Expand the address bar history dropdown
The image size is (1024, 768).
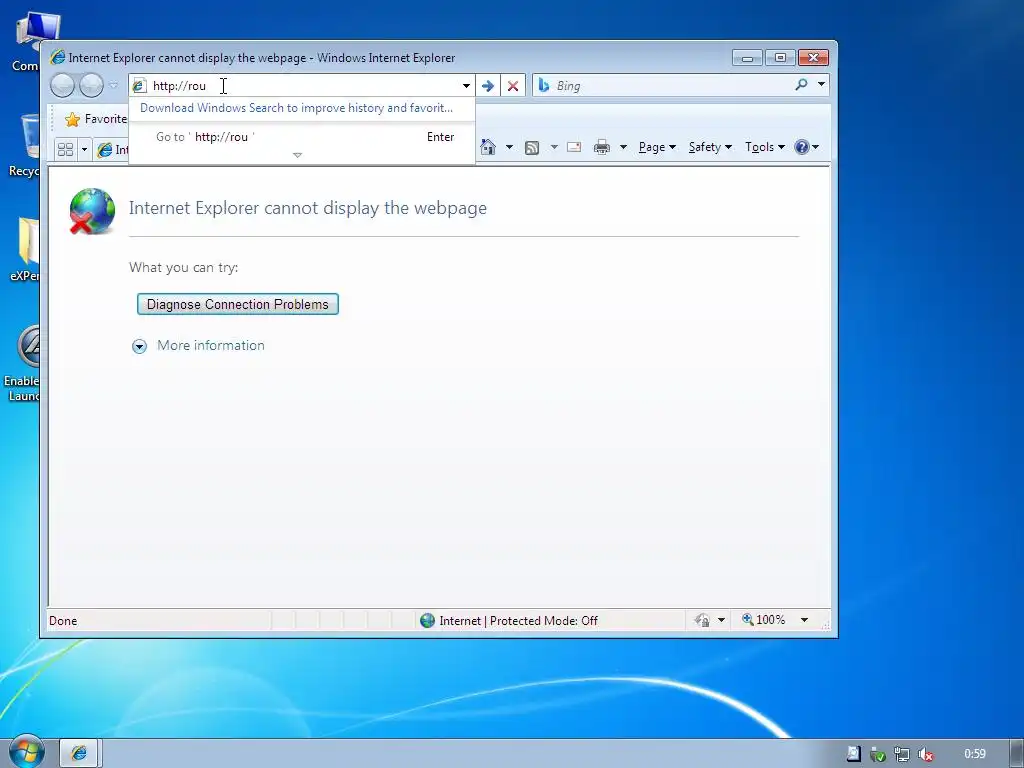click(x=466, y=86)
